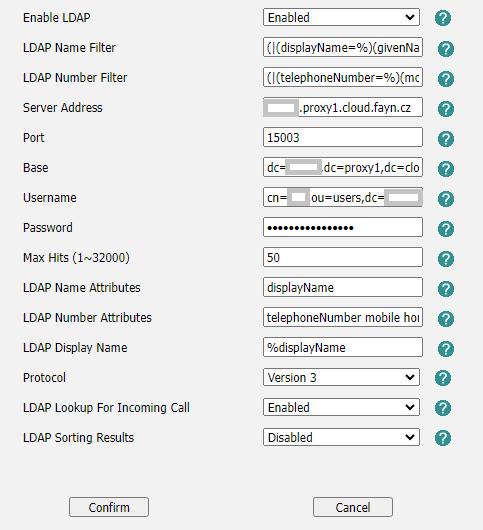The width and height of the screenshot is (483, 530).
Task: View help for Password field
Action: point(446,229)
